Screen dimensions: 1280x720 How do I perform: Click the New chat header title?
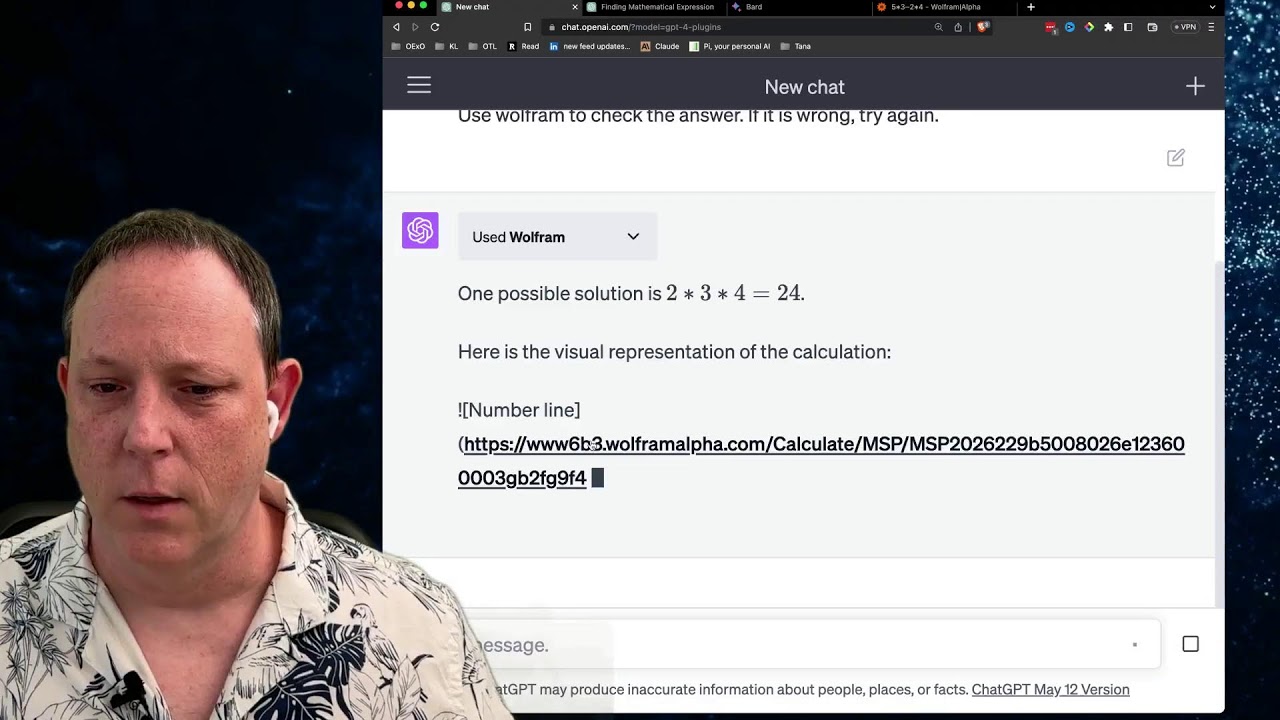click(804, 87)
